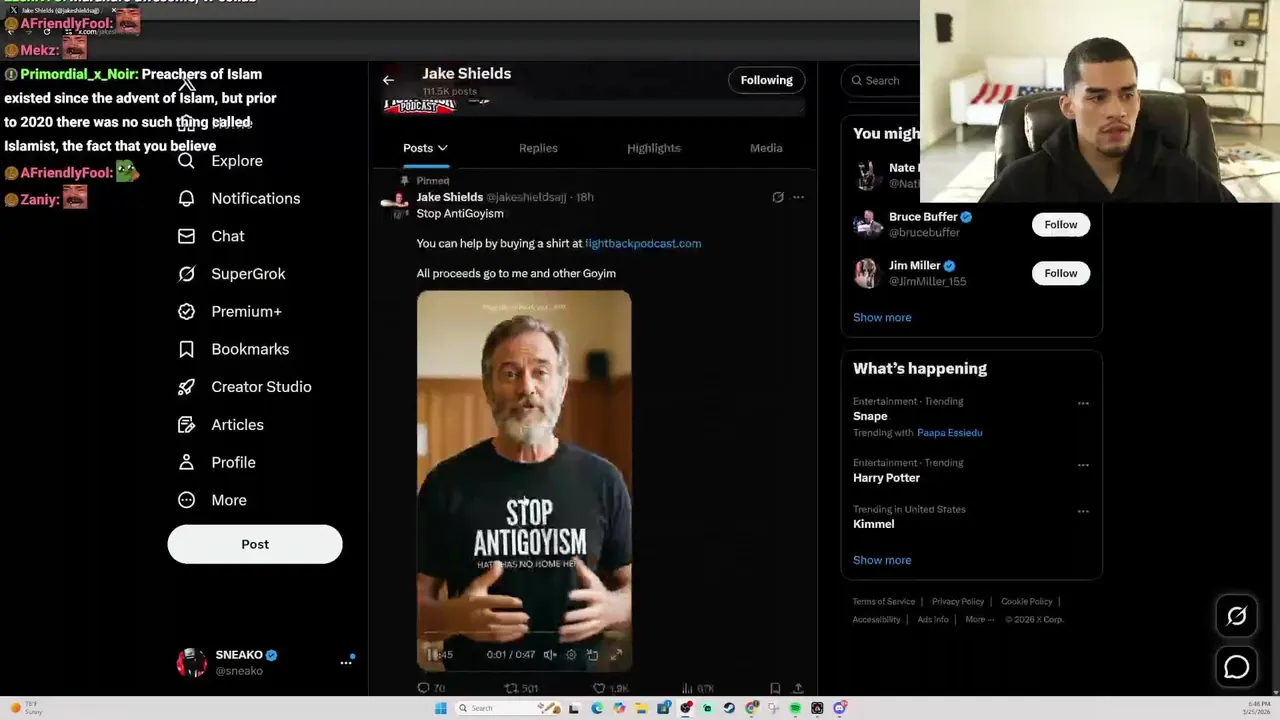Open Terms of Service footer link

pyautogui.click(x=883, y=601)
